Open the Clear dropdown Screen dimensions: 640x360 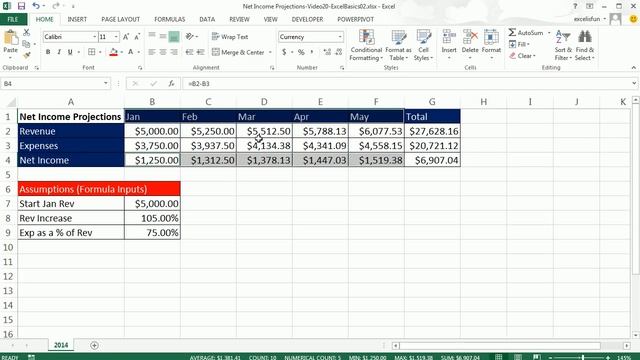point(522,56)
